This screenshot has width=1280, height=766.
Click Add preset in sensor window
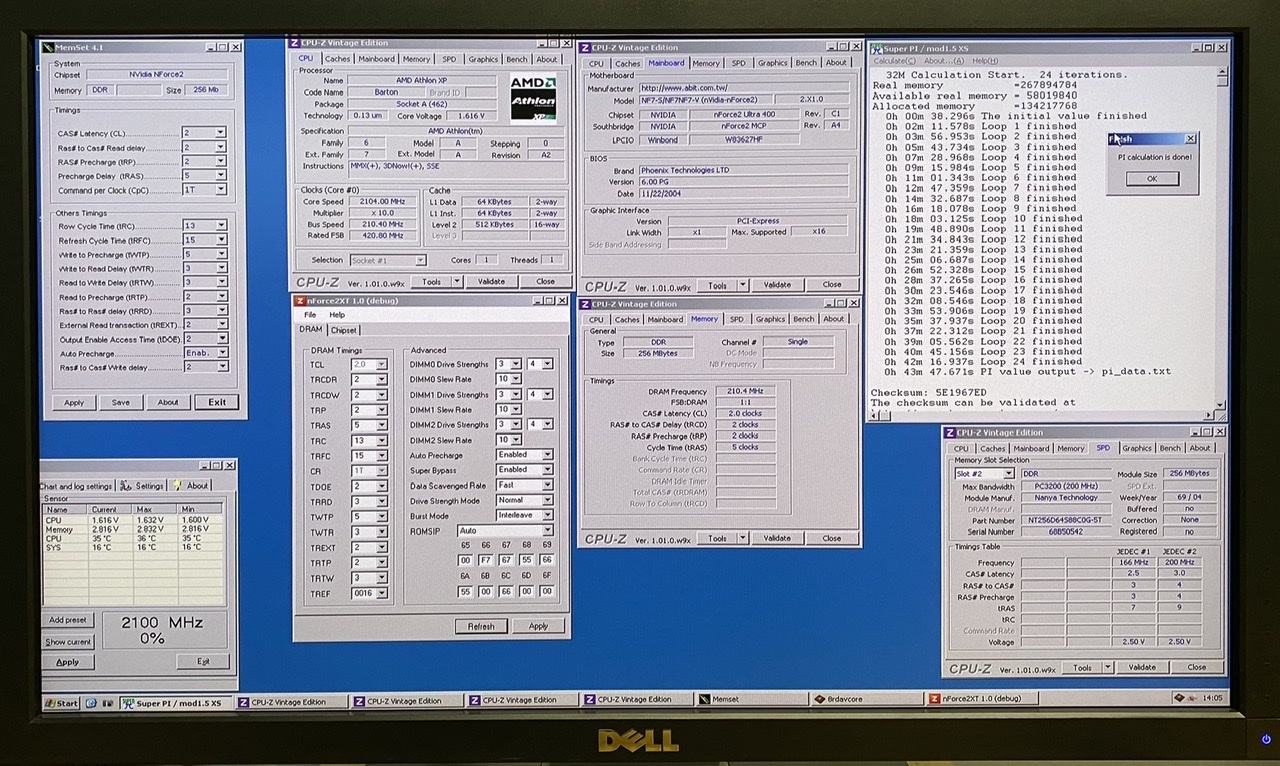[68, 620]
